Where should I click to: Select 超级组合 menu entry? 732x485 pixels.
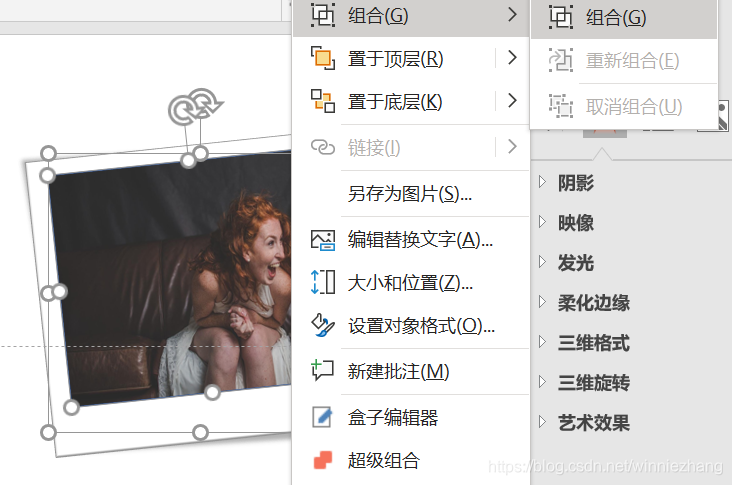click(x=411, y=460)
